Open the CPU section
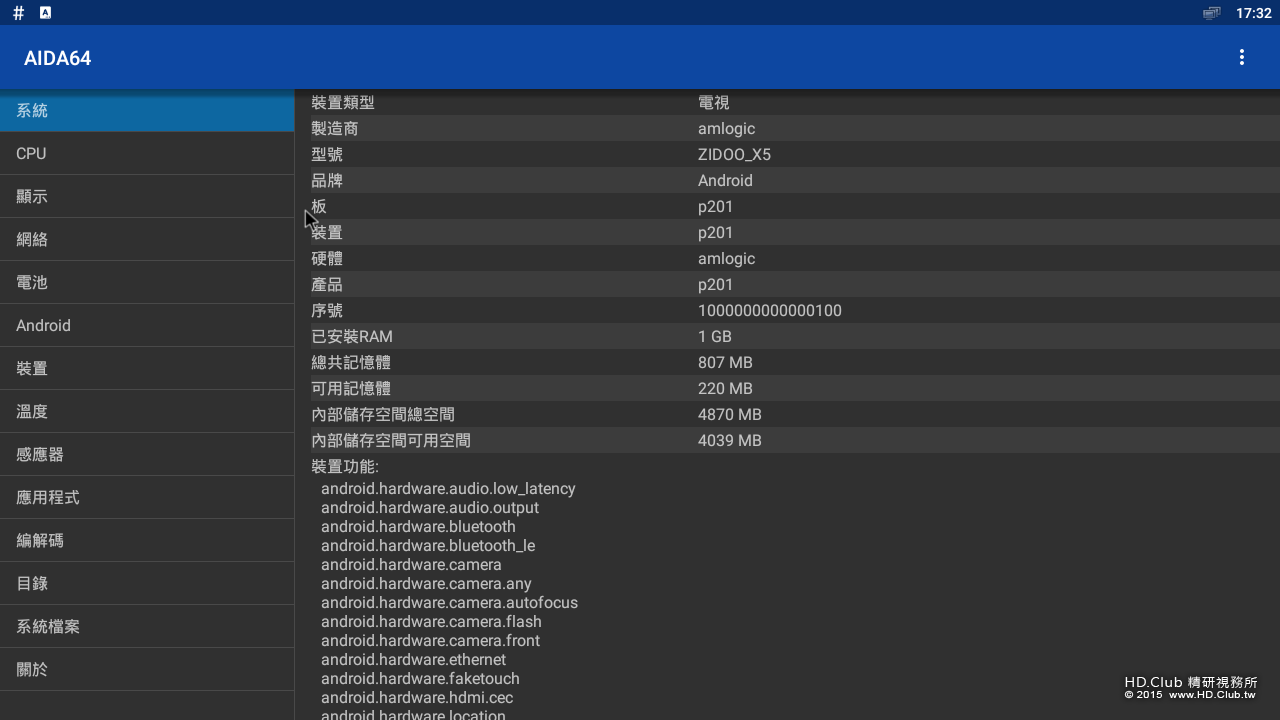The image size is (1280, 720). point(147,154)
